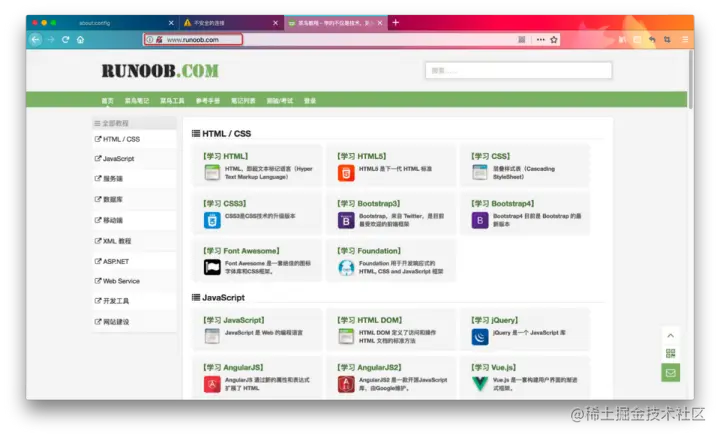Click the blue CSS3 shield icon
Screen dimensions: 720x437
212,220
